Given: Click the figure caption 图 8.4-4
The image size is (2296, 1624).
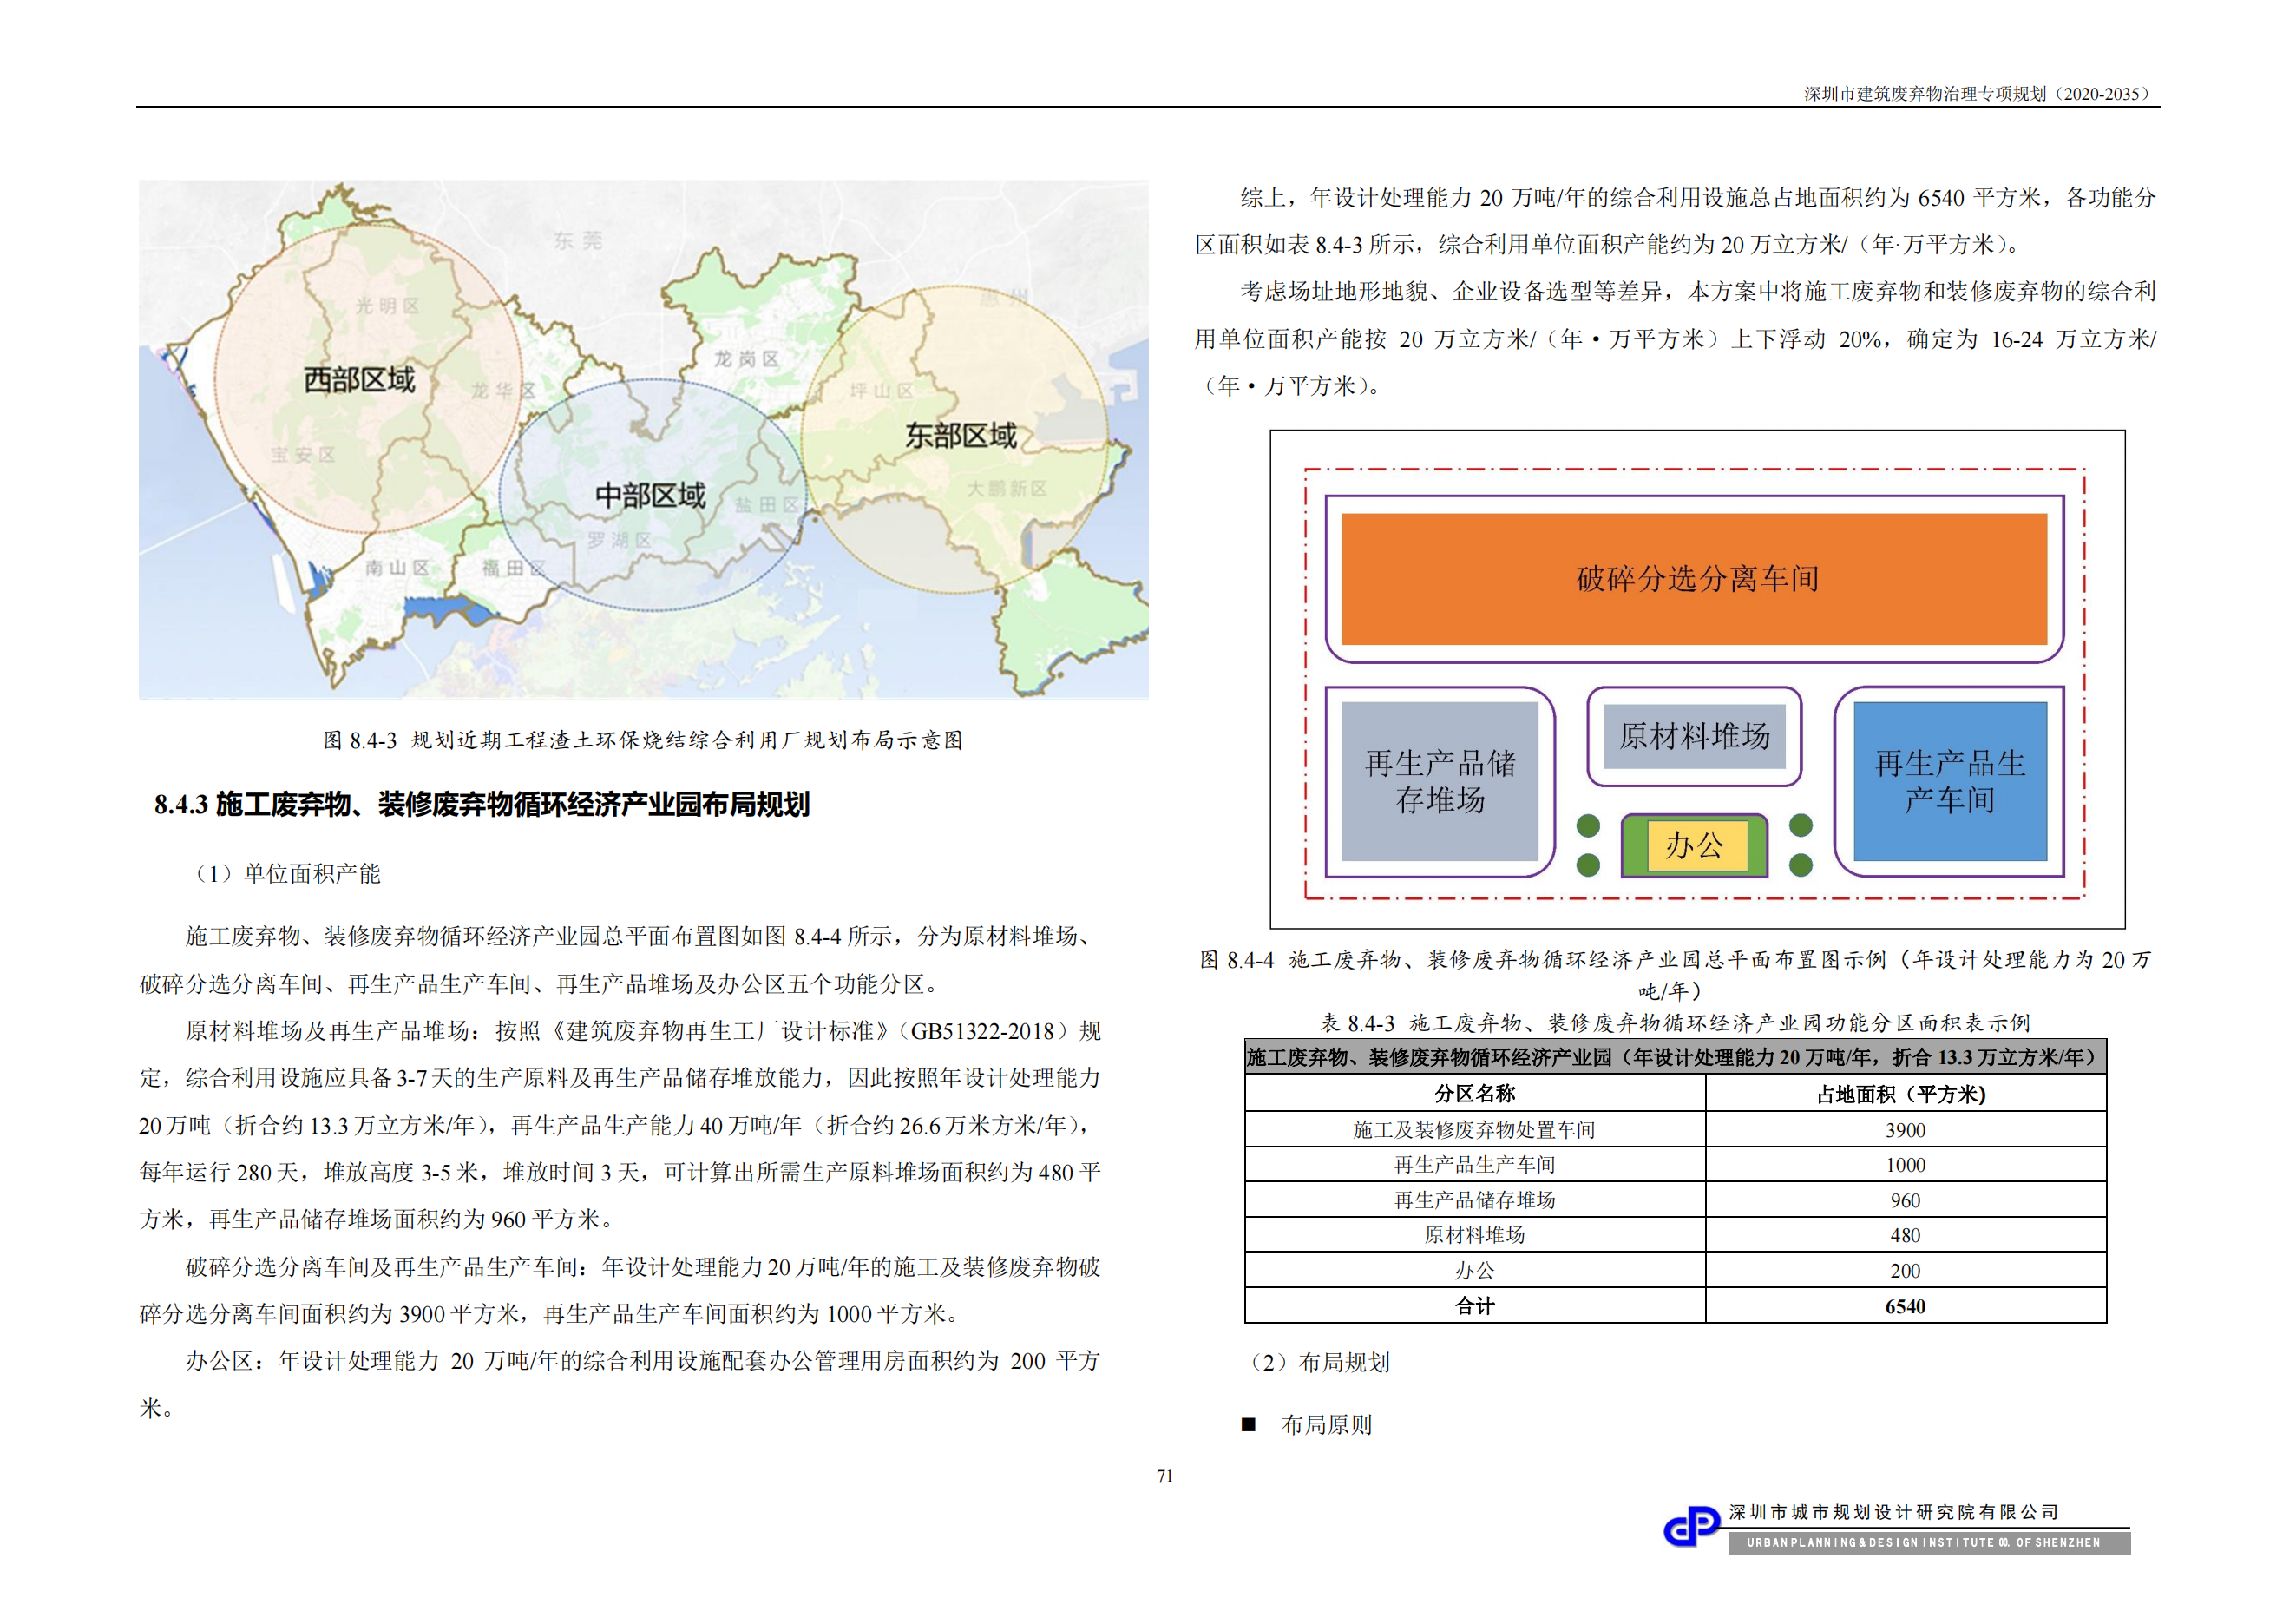Looking at the screenshot, I should click(x=1674, y=975).
